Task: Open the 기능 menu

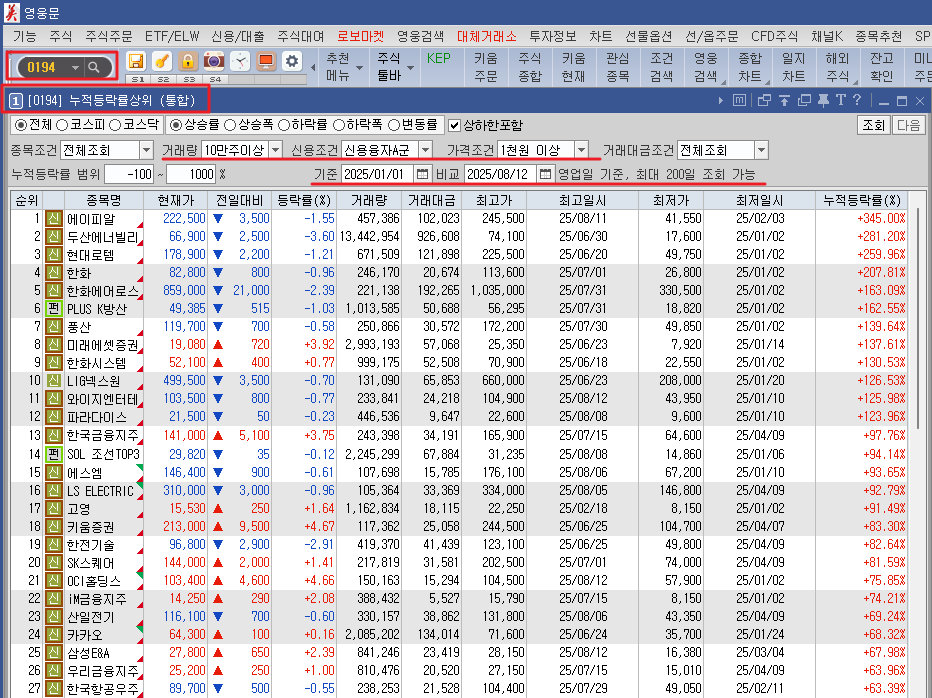Action: coord(24,36)
